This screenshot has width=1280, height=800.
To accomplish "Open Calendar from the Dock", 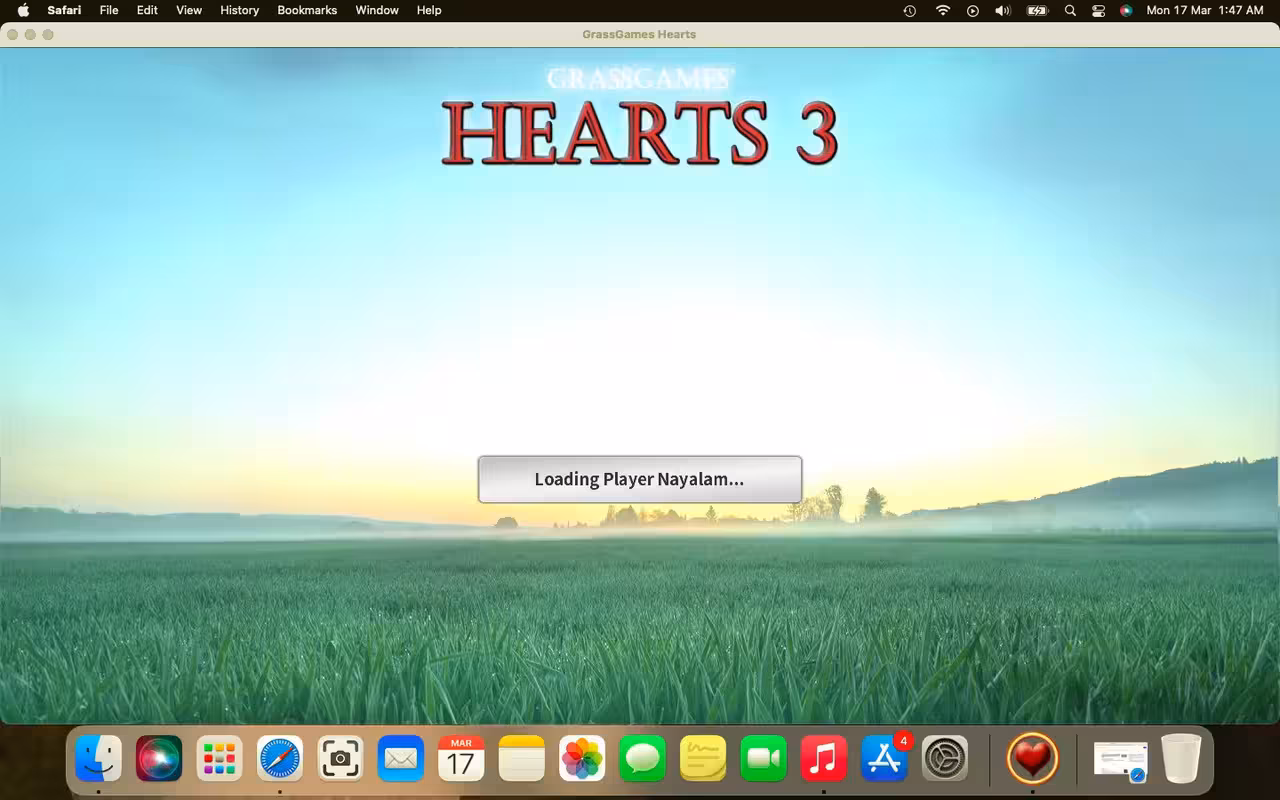I will pos(461,759).
